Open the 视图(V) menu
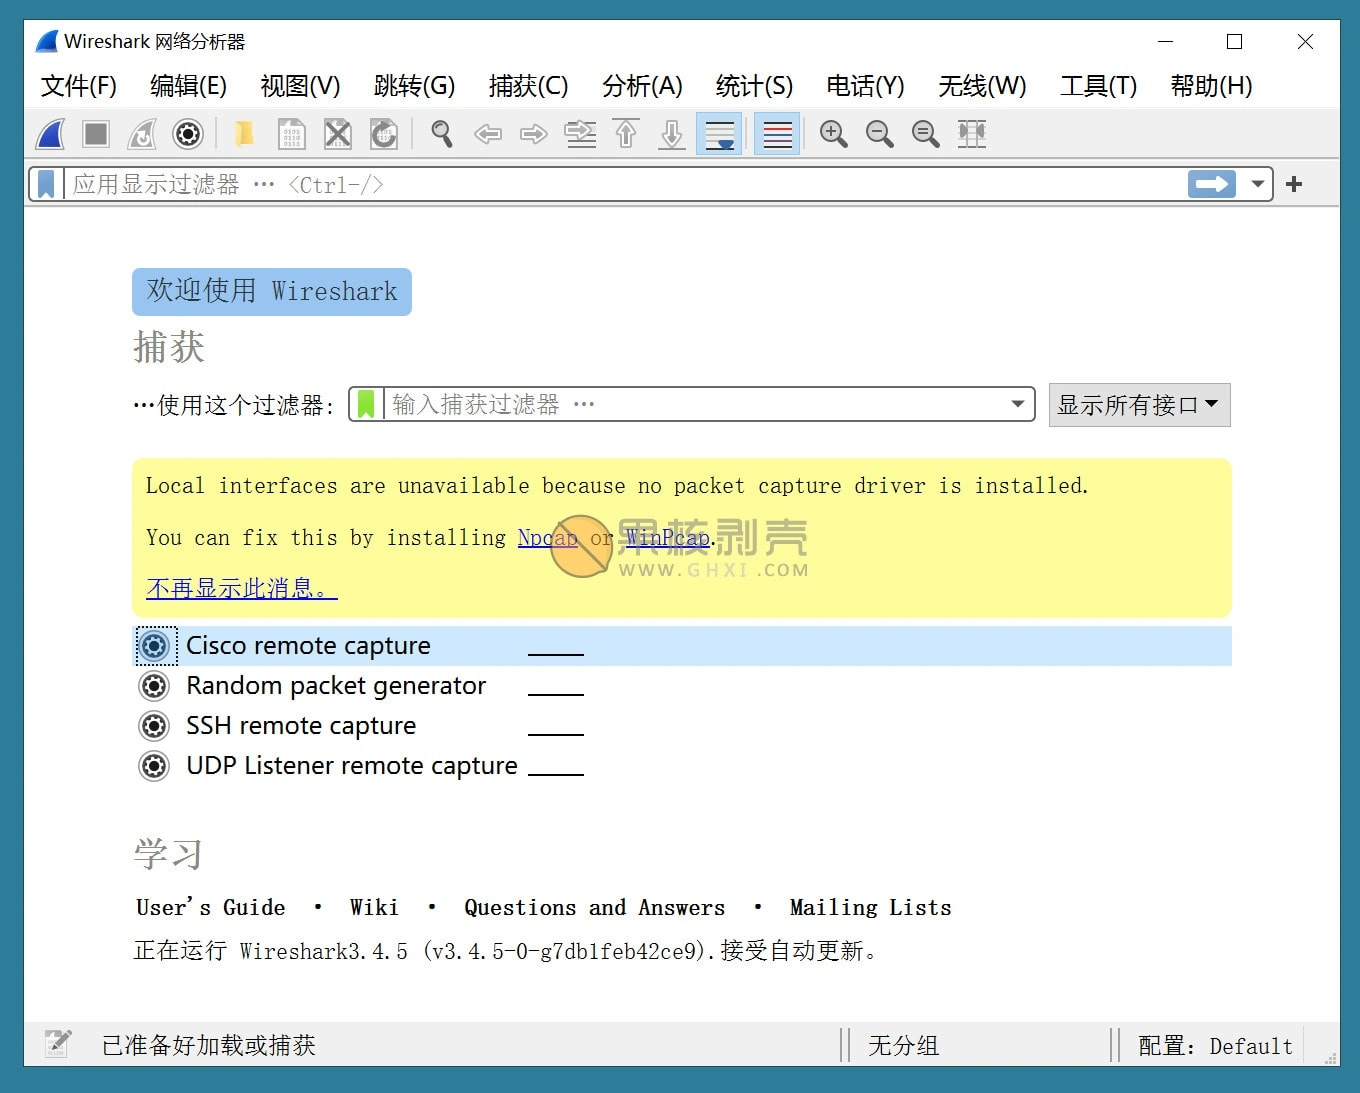Screen dimensions: 1360x1093 point(300,86)
